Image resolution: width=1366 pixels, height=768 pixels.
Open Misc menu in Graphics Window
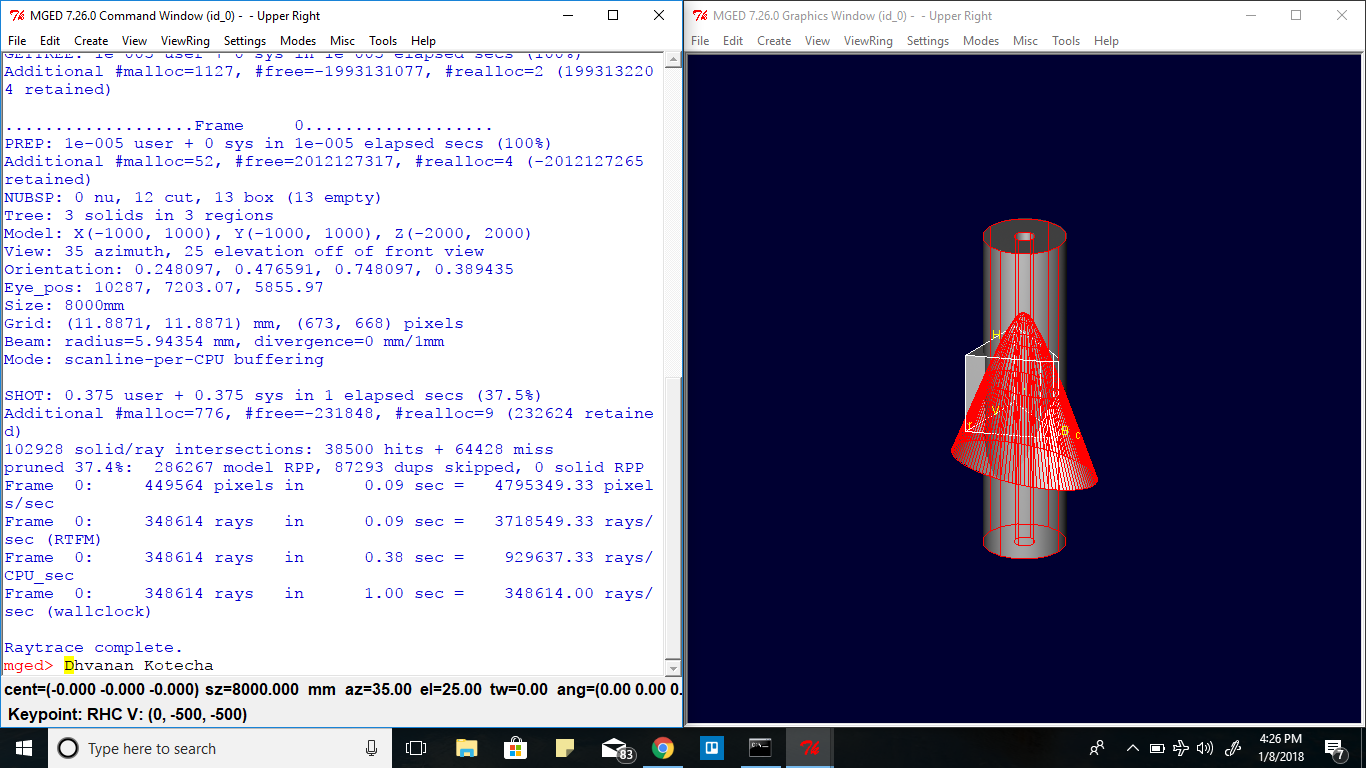[x=1026, y=41]
